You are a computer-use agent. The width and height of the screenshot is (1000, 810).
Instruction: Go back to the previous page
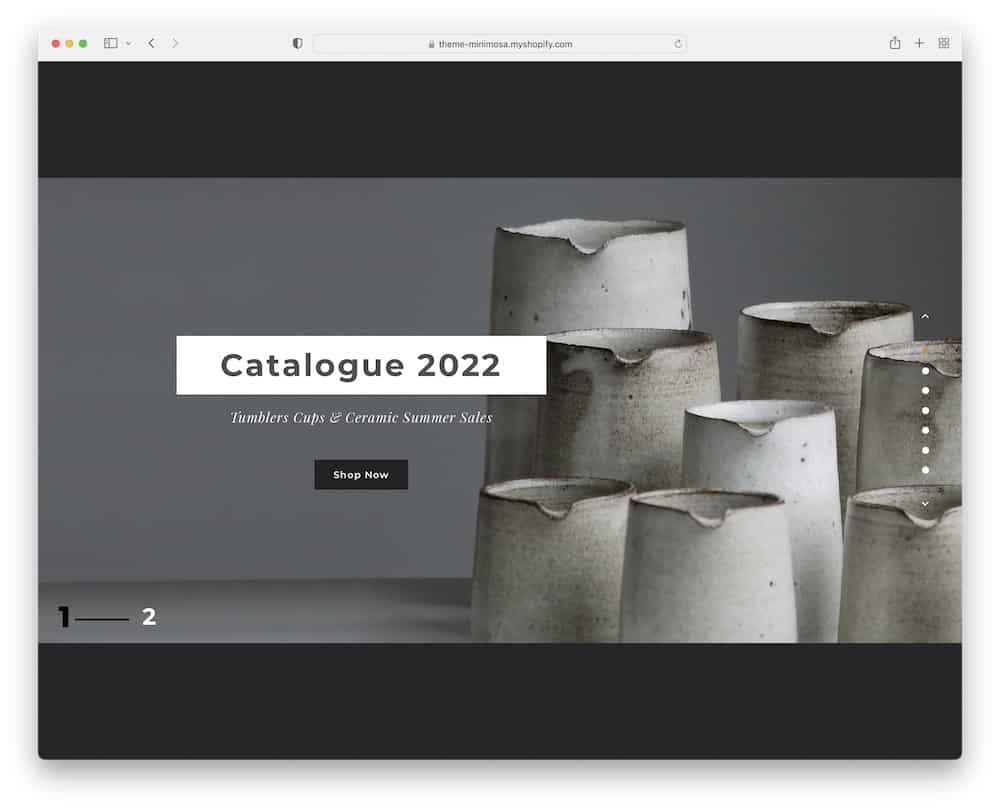click(x=151, y=43)
